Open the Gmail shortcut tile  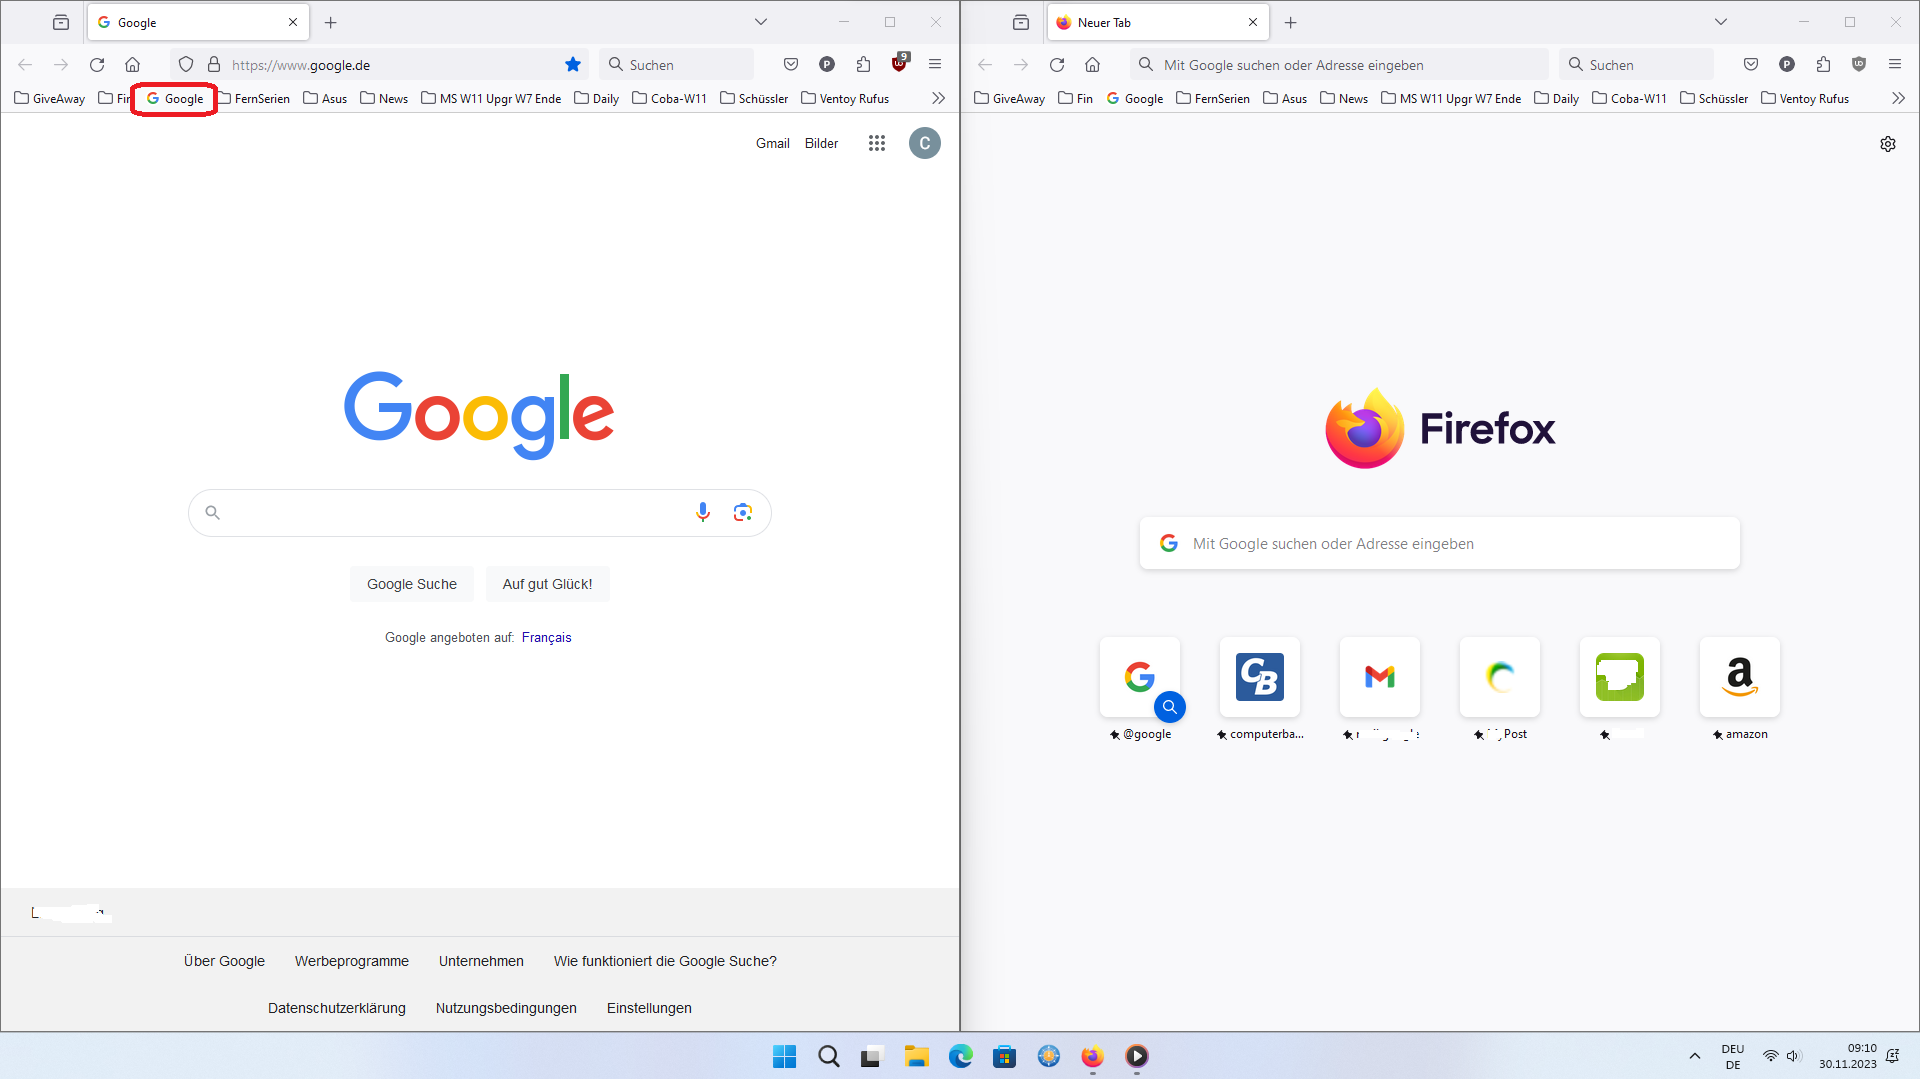point(1380,677)
